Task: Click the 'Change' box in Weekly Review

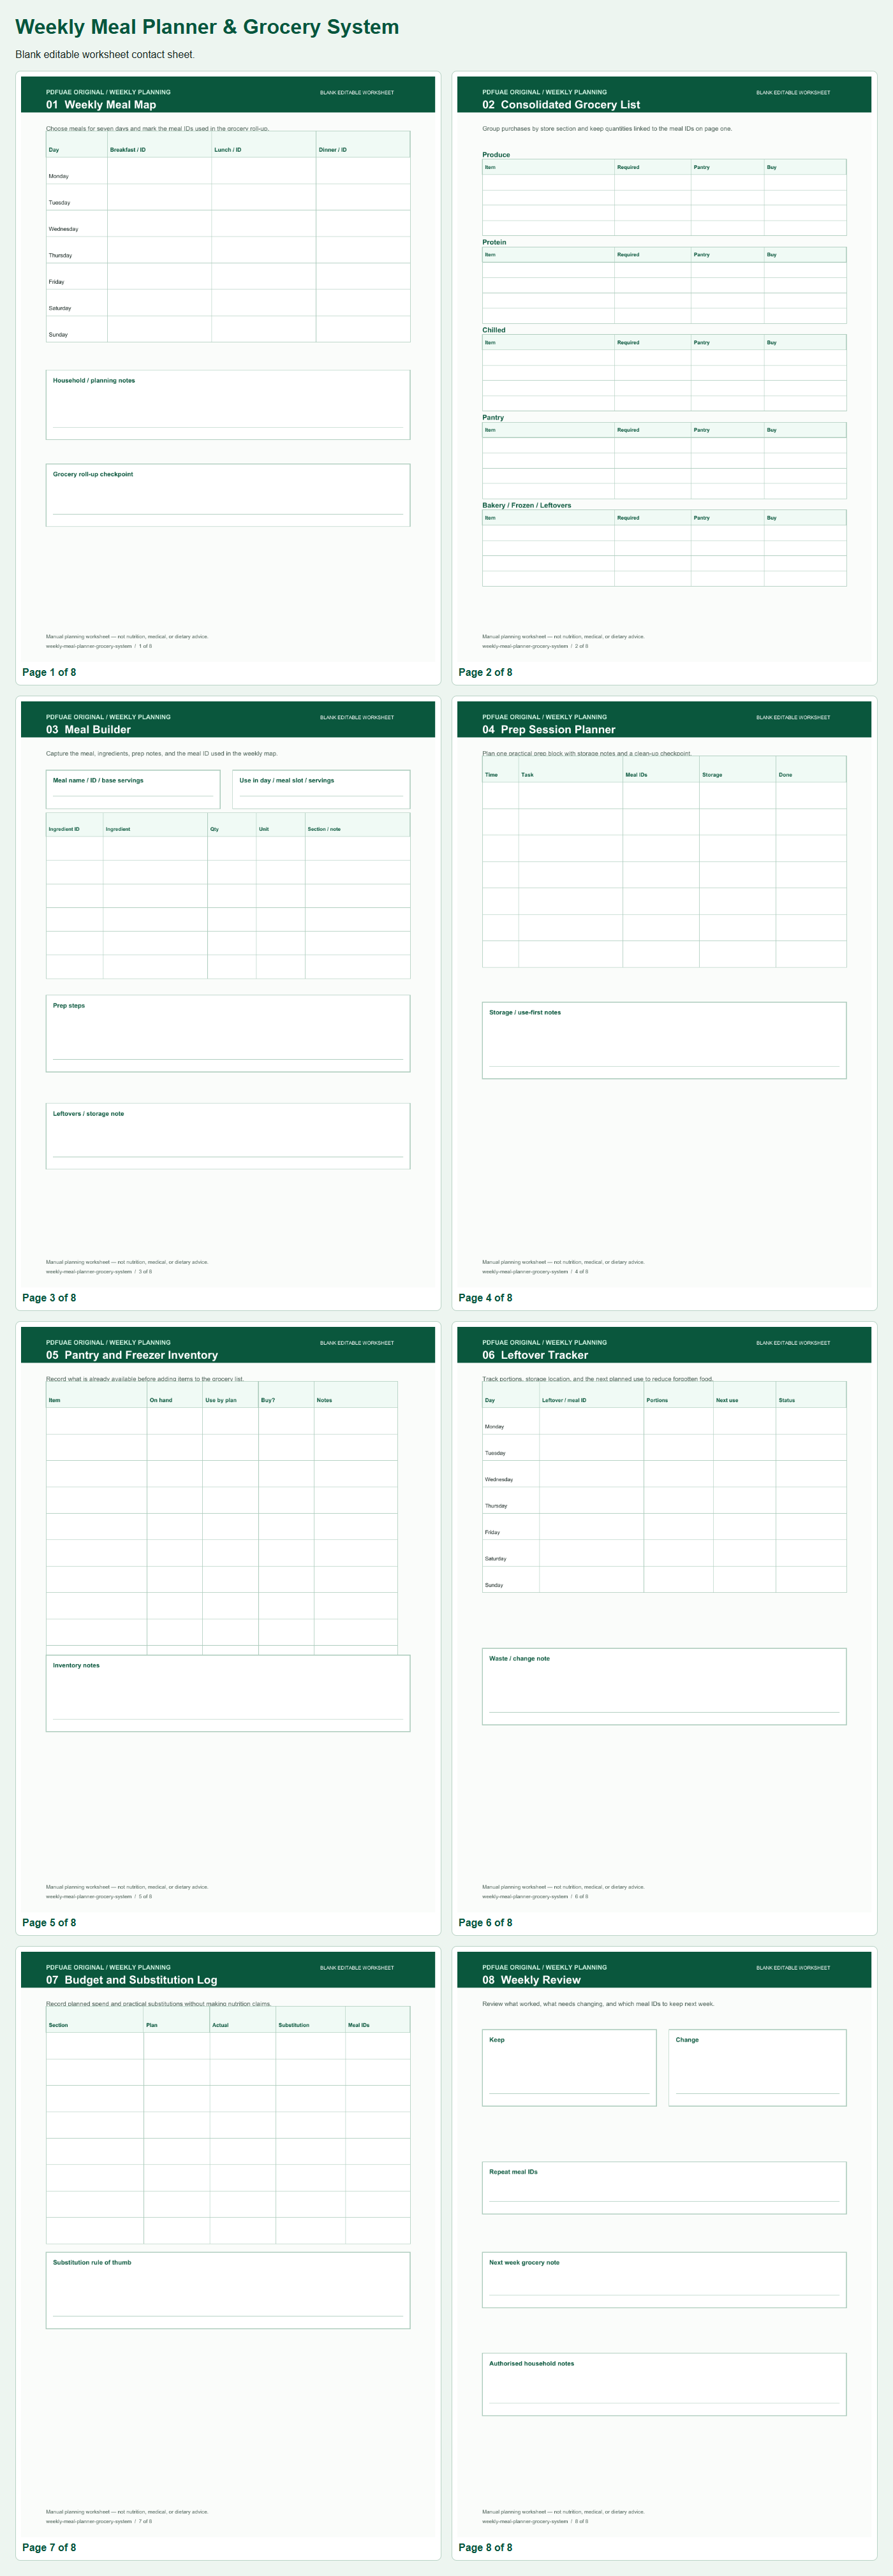Action: pos(757,2067)
